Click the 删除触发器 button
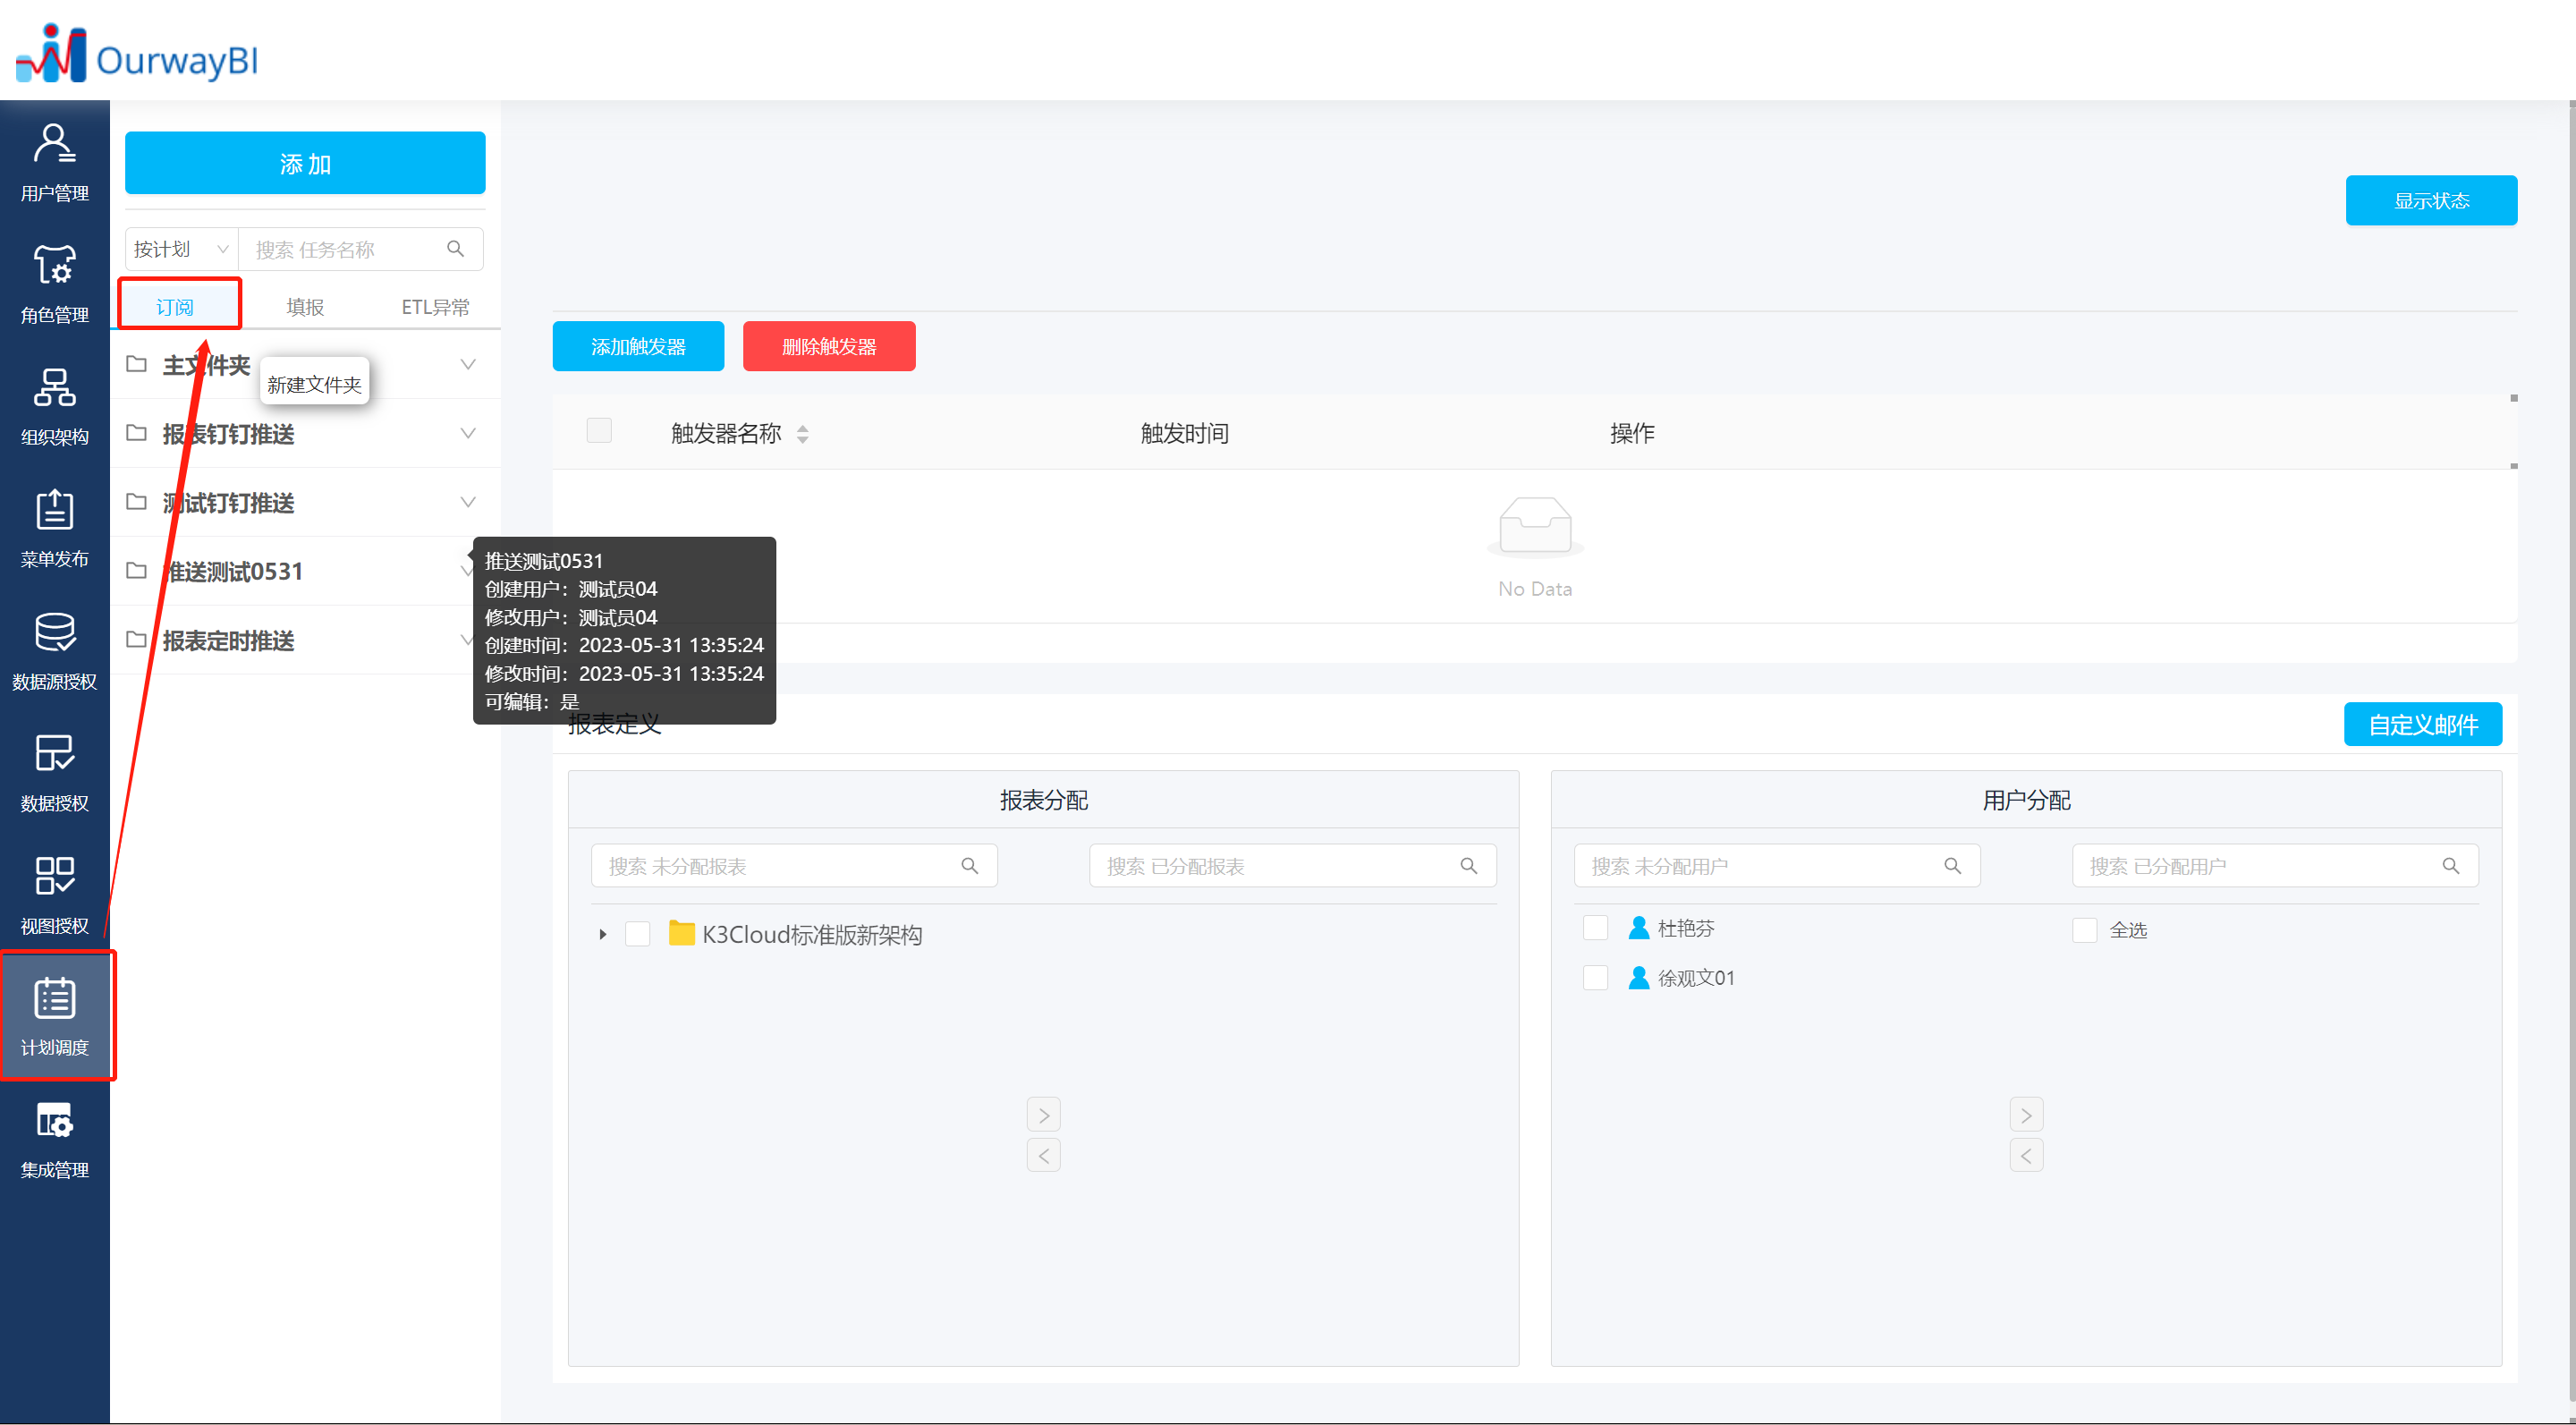This screenshot has height=1425, width=2576. 829,346
